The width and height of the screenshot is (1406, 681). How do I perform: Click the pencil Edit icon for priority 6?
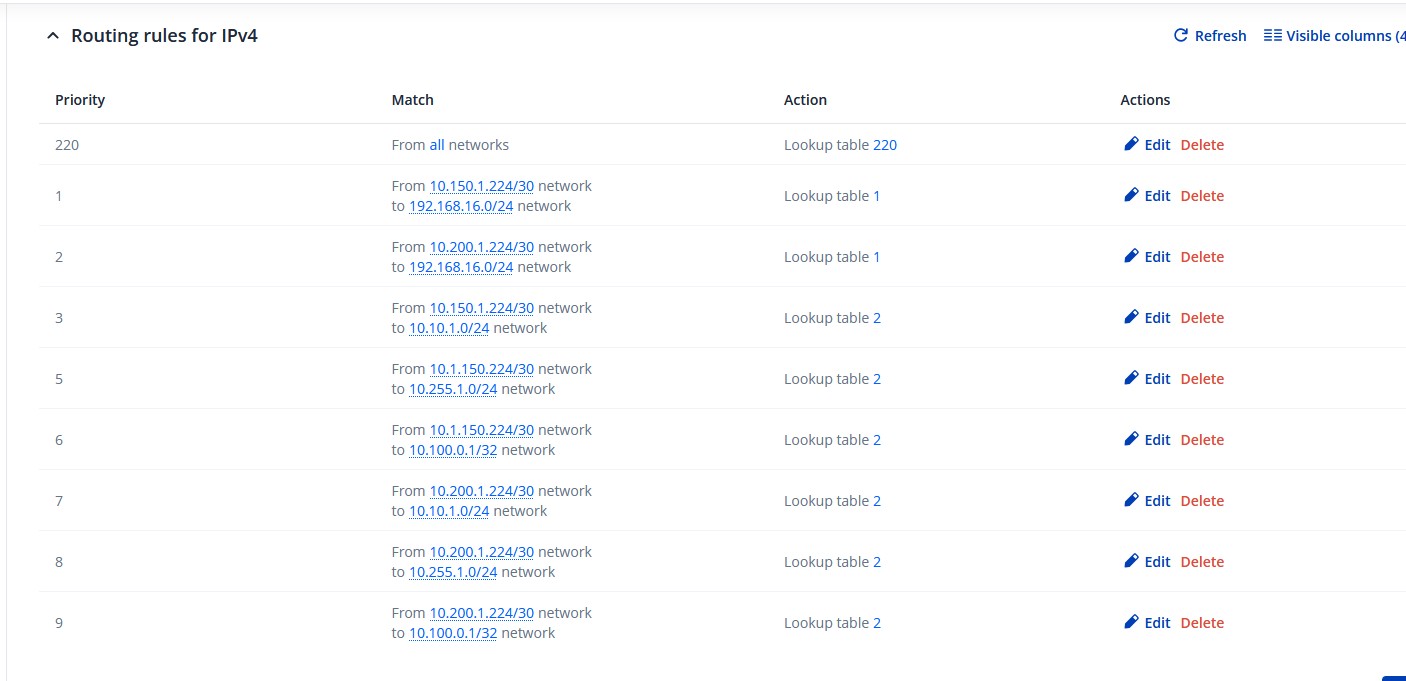pyautogui.click(x=1132, y=439)
